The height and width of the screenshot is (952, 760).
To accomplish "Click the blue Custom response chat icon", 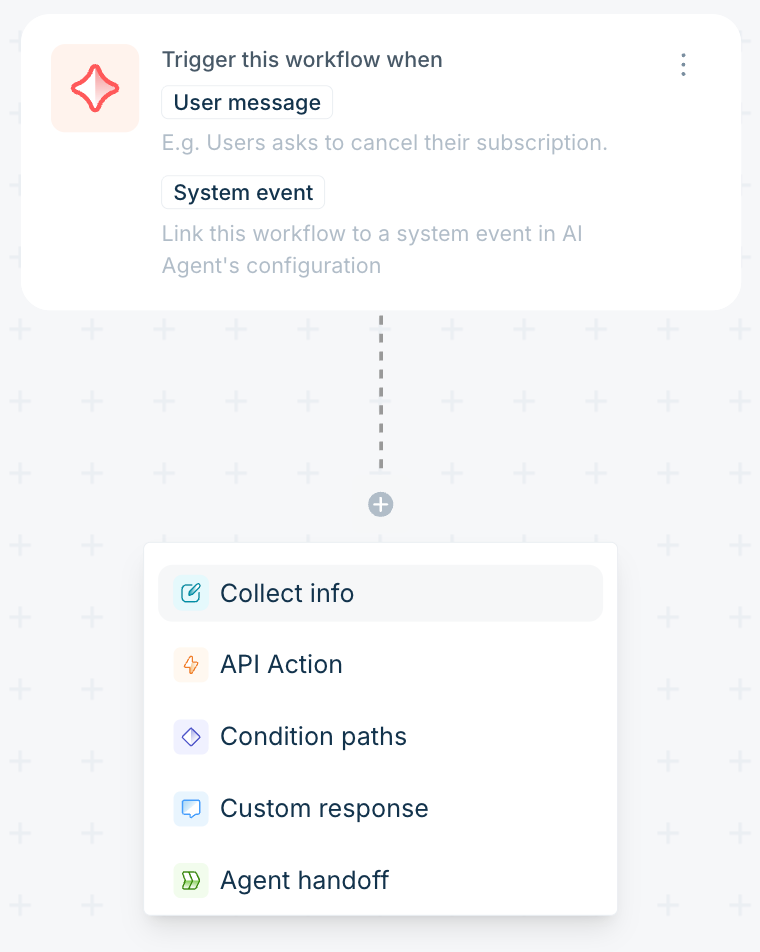I will click(x=191, y=809).
